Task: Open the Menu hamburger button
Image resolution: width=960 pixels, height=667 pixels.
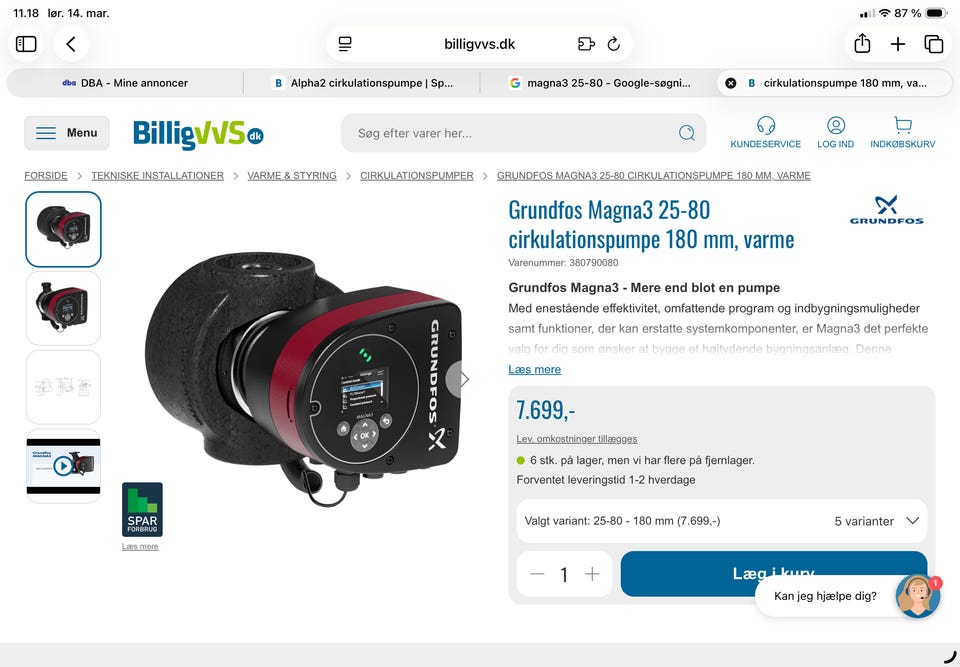Action: point(67,133)
